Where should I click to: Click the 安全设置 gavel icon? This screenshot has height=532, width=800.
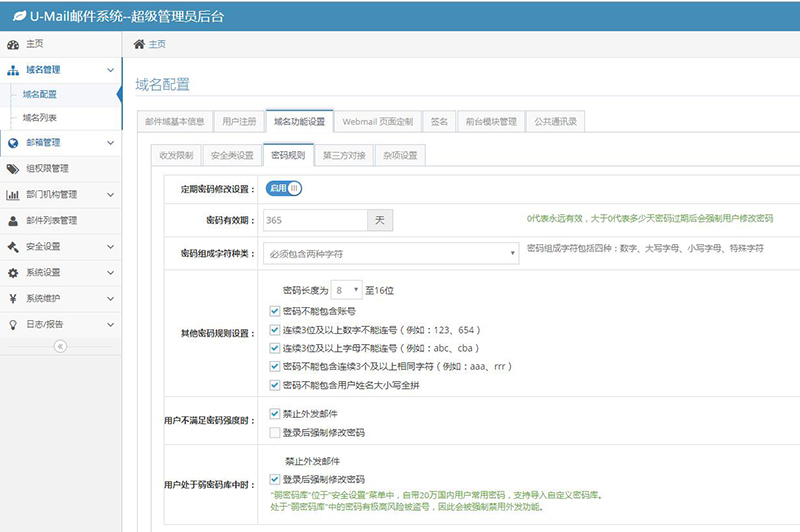[13, 247]
